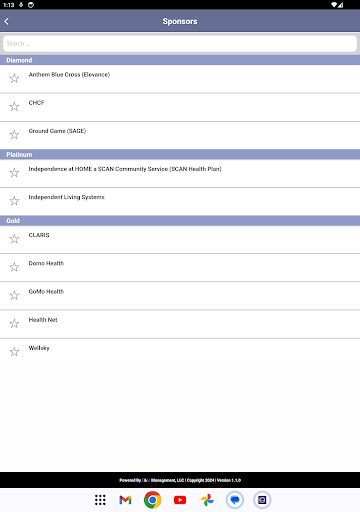Mark Independent Living Systems as favorite
This screenshot has height=512, width=360.
coord(14,201)
